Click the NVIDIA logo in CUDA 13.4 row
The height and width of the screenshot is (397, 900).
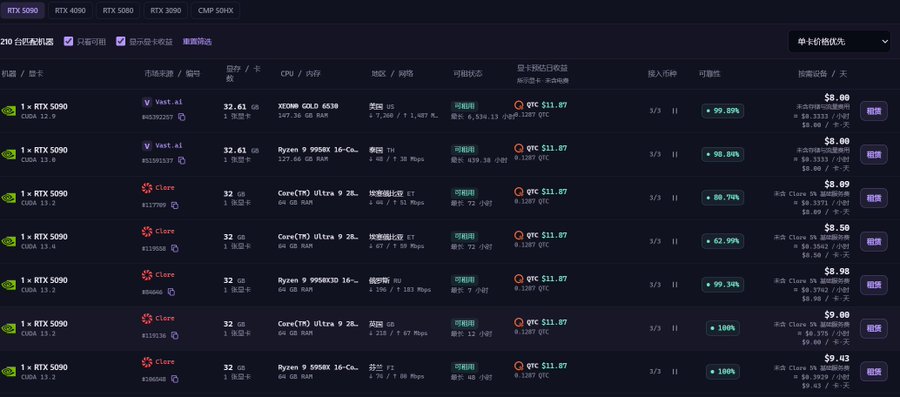coord(9,241)
